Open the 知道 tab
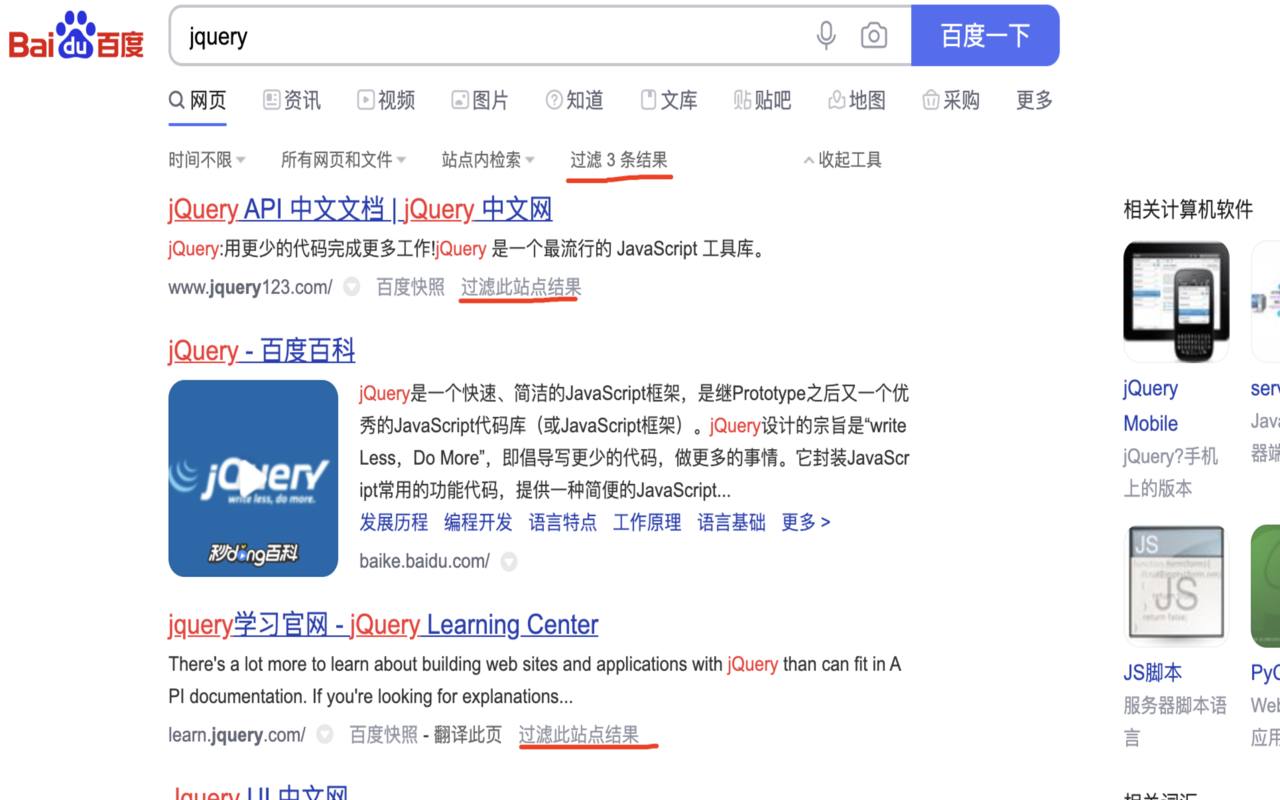The height and width of the screenshot is (800, 1280). click(574, 100)
